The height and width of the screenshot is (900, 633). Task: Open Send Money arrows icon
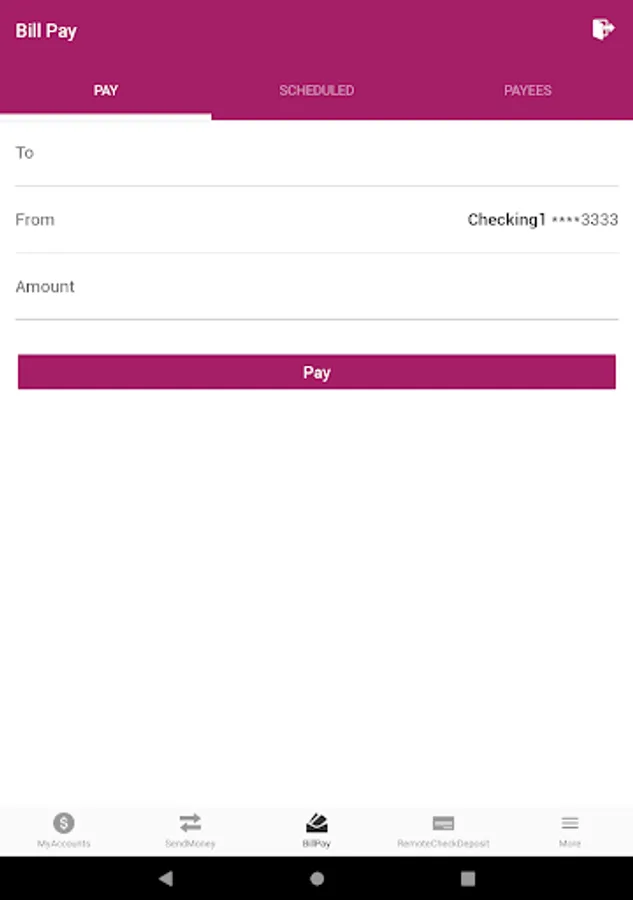pyautogui.click(x=190, y=823)
